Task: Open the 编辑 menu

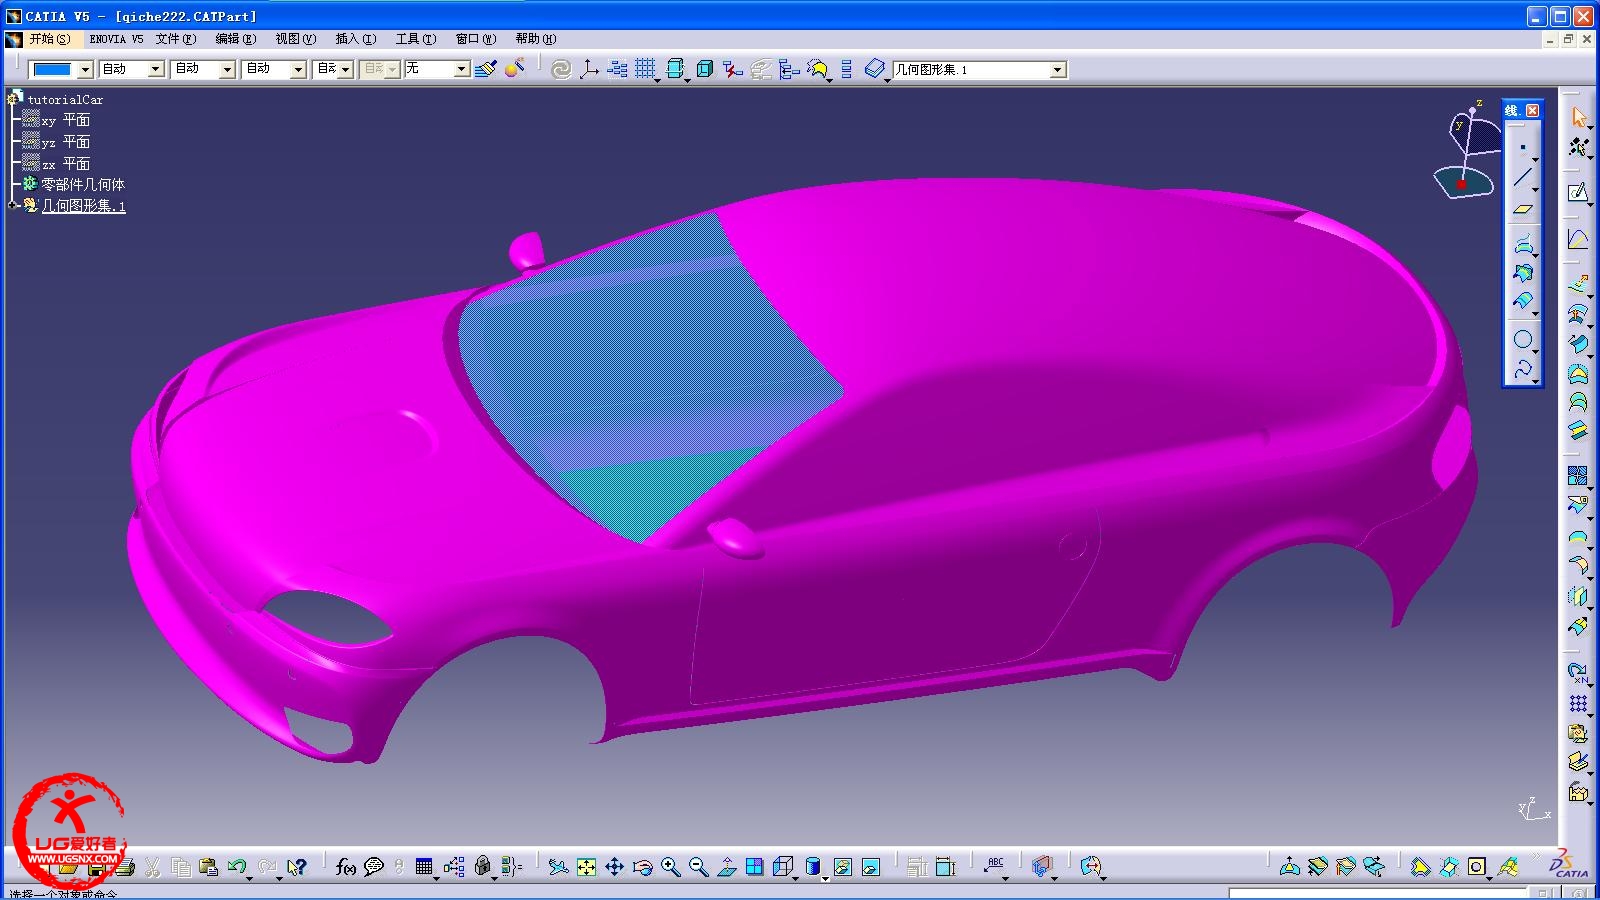Action: click(x=235, y=39)
